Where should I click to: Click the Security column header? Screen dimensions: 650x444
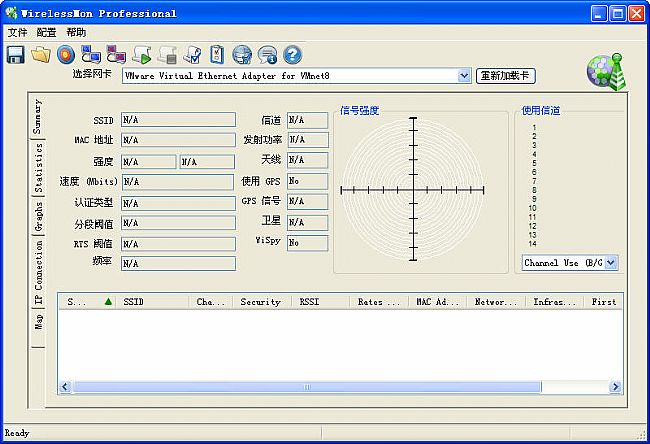click(261, 302)
